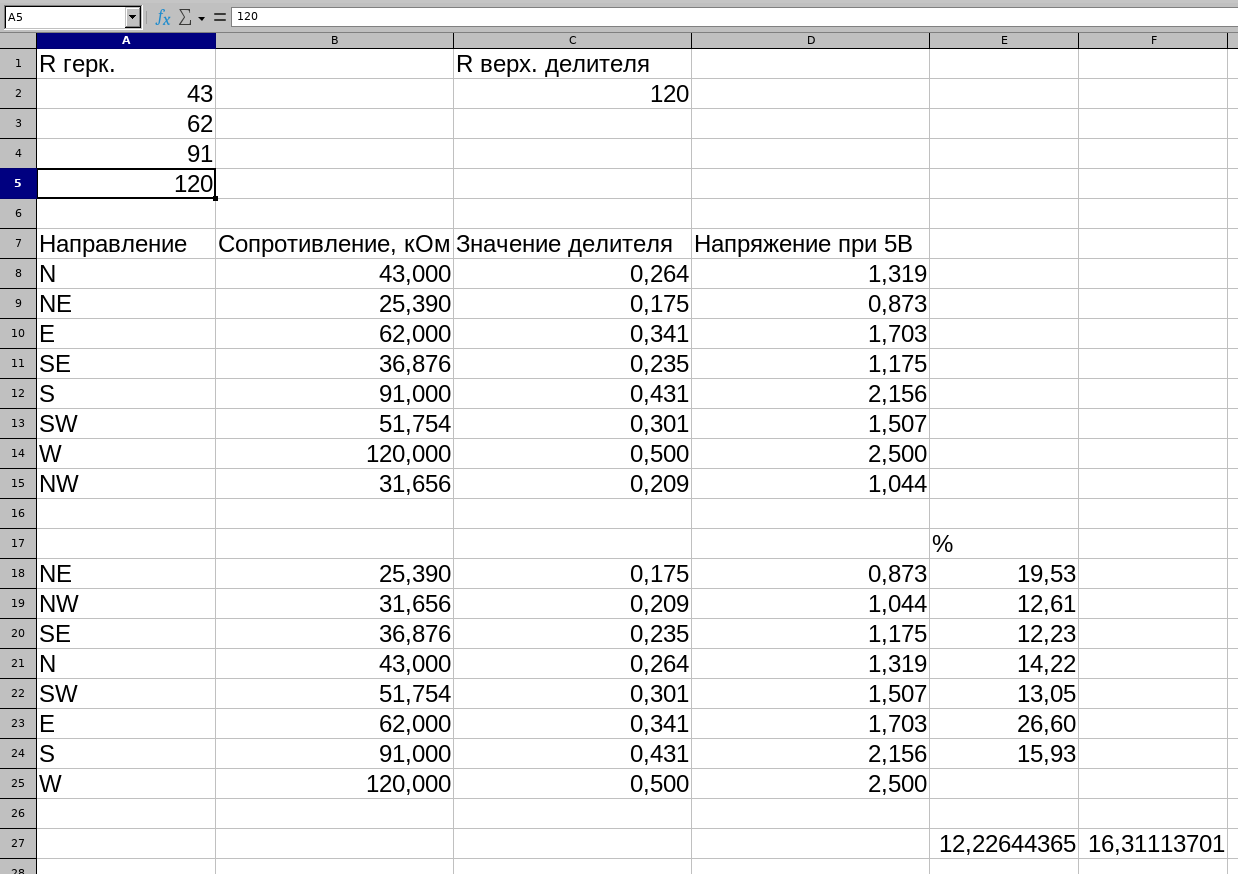Select column A header

[126, 40]
